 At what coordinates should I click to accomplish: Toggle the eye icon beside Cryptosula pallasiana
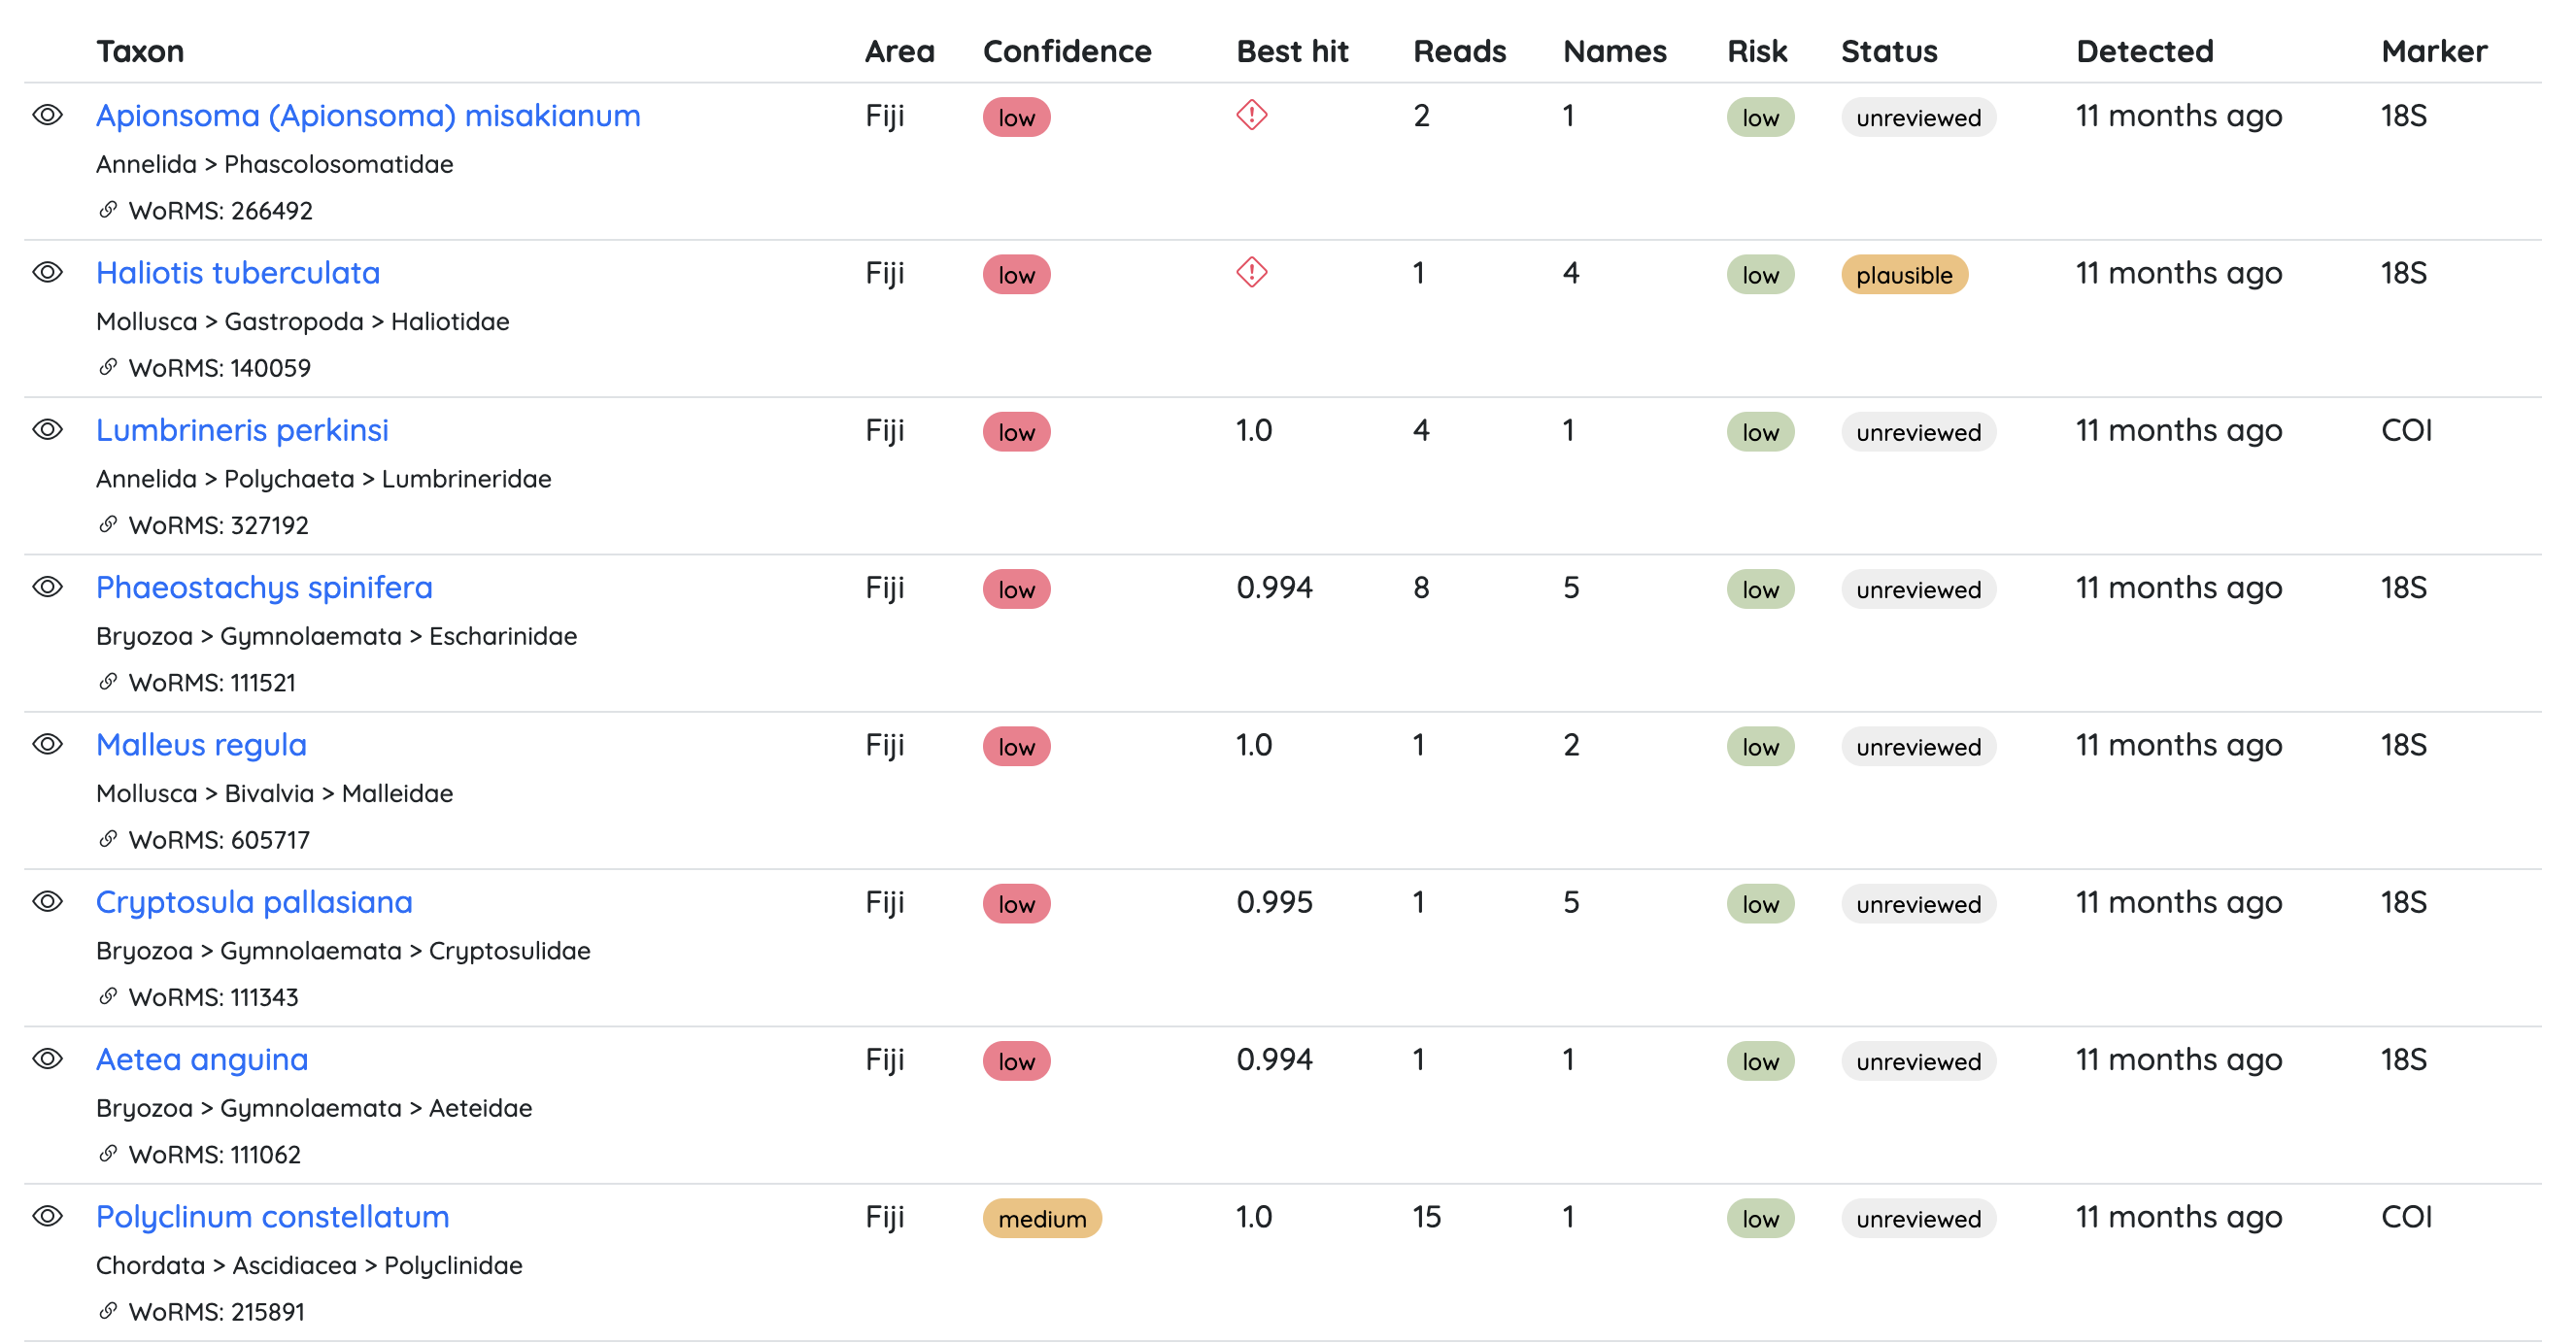point(47,900)
